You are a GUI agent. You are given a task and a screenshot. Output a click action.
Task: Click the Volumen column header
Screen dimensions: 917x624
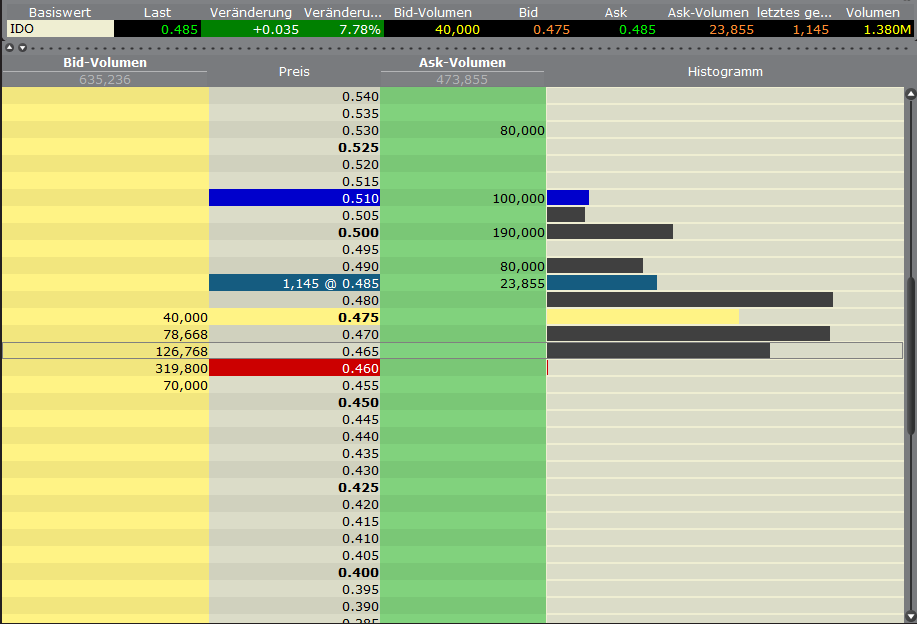[873, 12]
